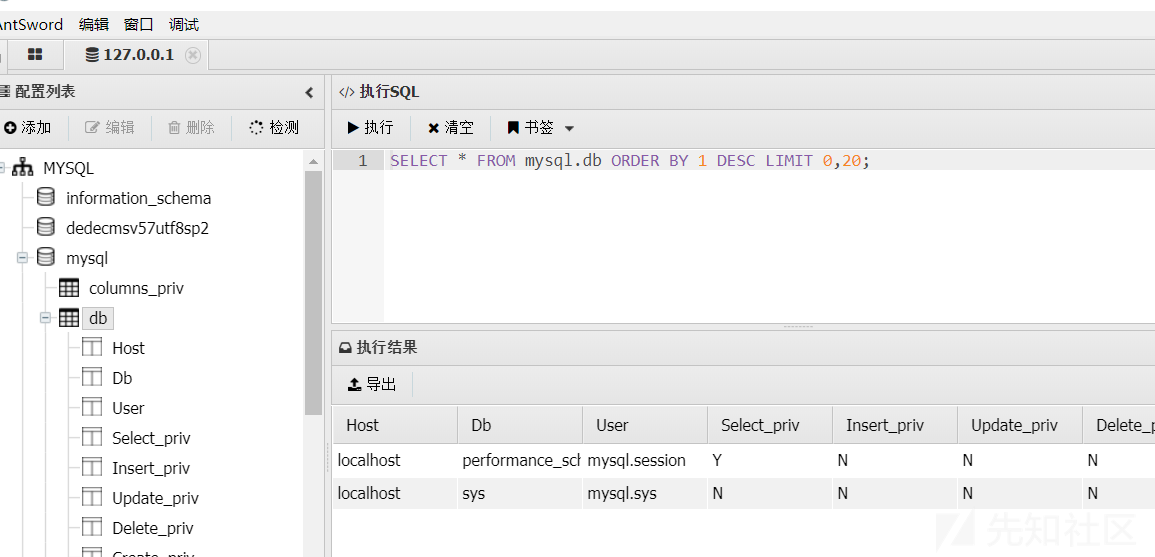Select Delete_priv column in tree

[x=152, y=528]
